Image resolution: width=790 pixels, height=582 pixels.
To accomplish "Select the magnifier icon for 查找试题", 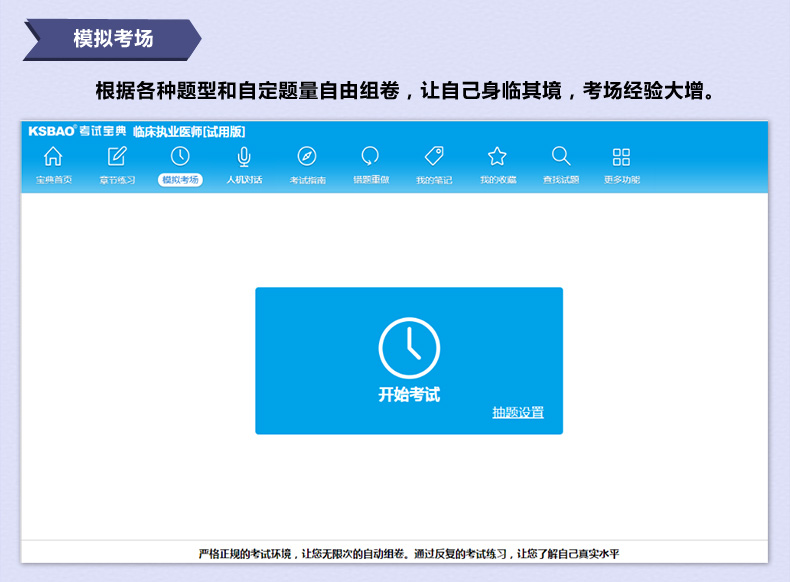I will click(x=561, y=156).
